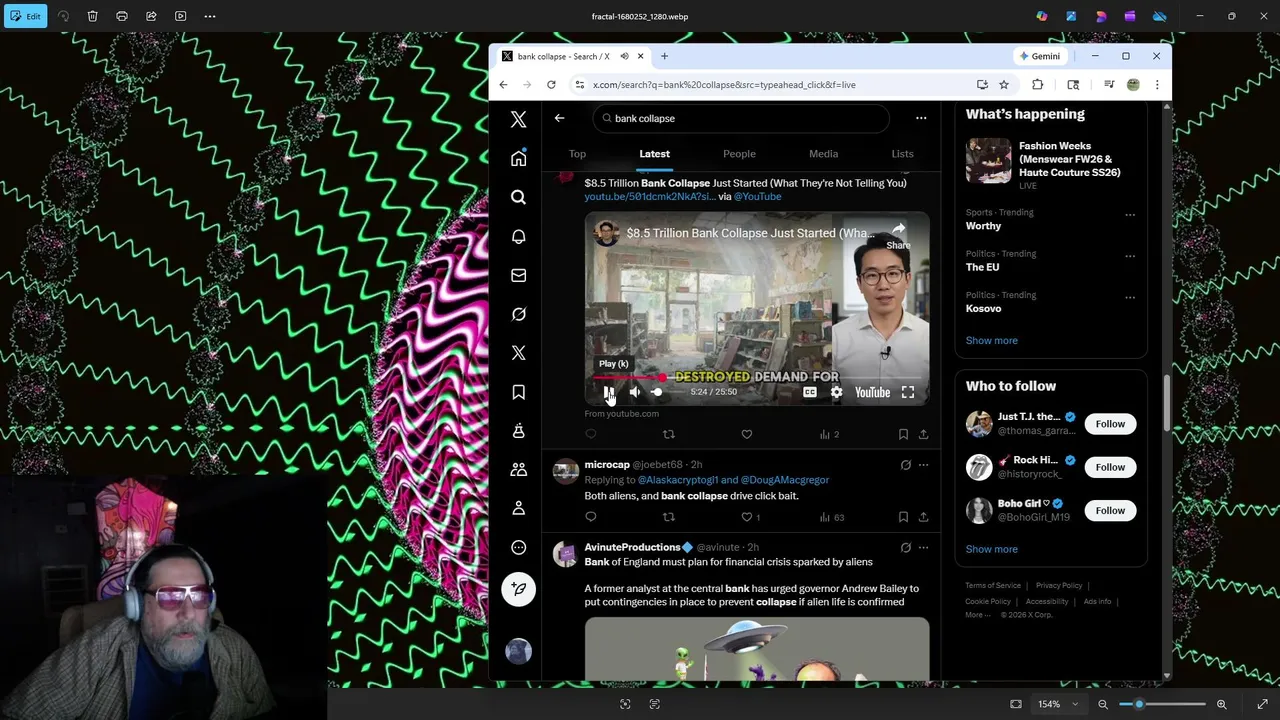This screenshot has height=720, width=1280.
Task: Click the Gemini button in Chrome
Action: [1040, 56]
